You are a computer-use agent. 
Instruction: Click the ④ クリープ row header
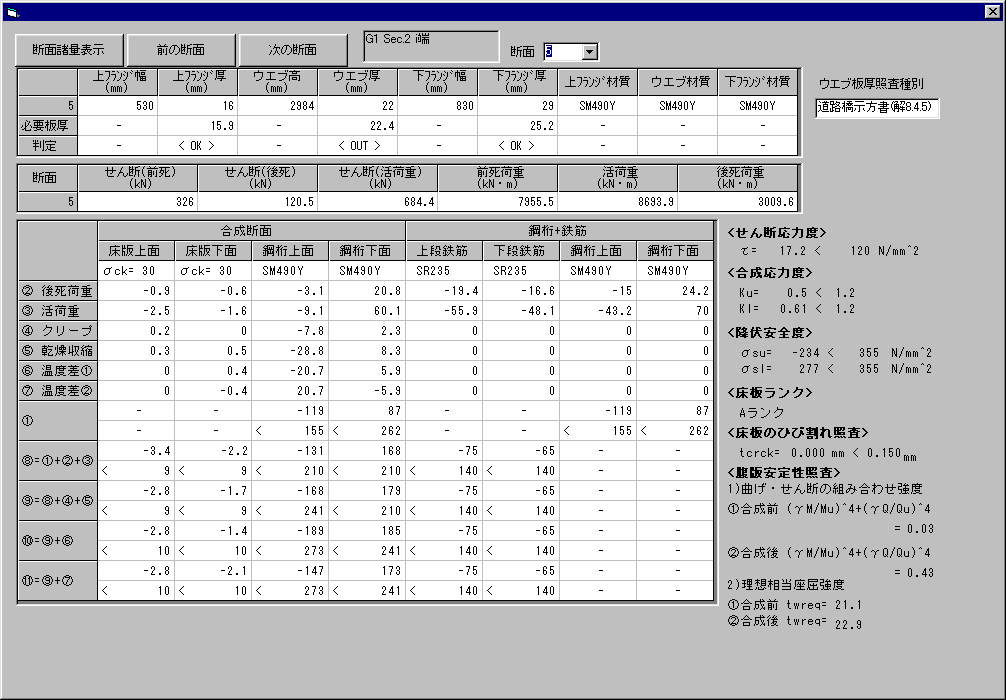click(58, 331)
